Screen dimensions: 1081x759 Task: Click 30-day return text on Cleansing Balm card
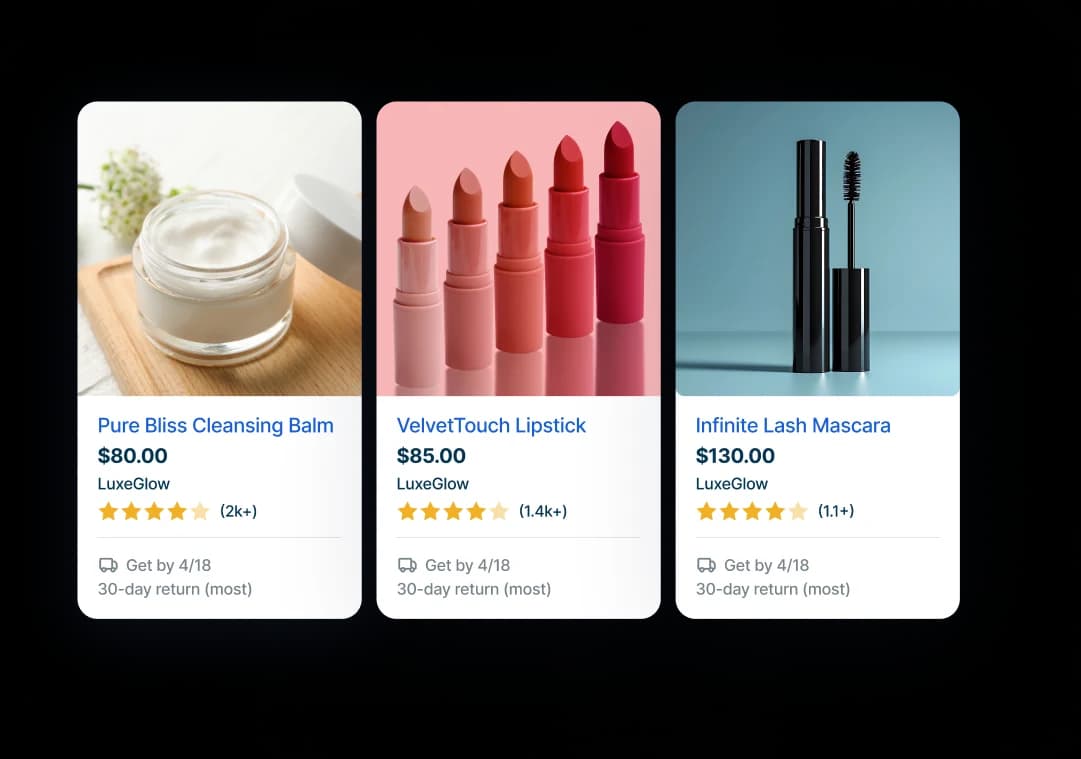point(175,589)
